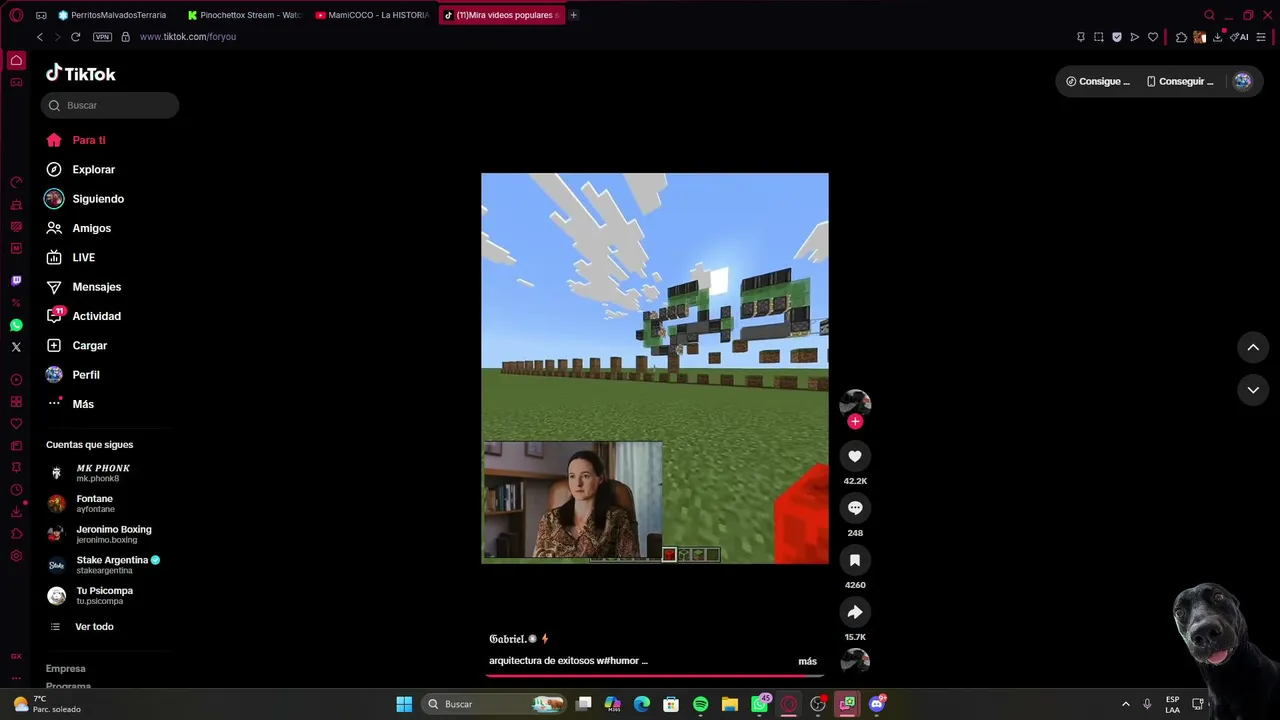Open the Opera downloads toolbar icon

click(1217, 37)
